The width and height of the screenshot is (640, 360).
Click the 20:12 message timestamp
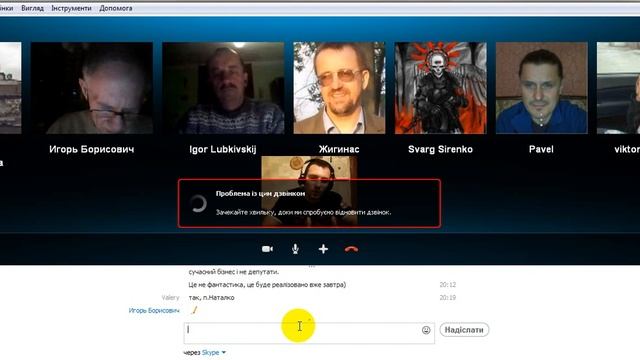[448, 284]
